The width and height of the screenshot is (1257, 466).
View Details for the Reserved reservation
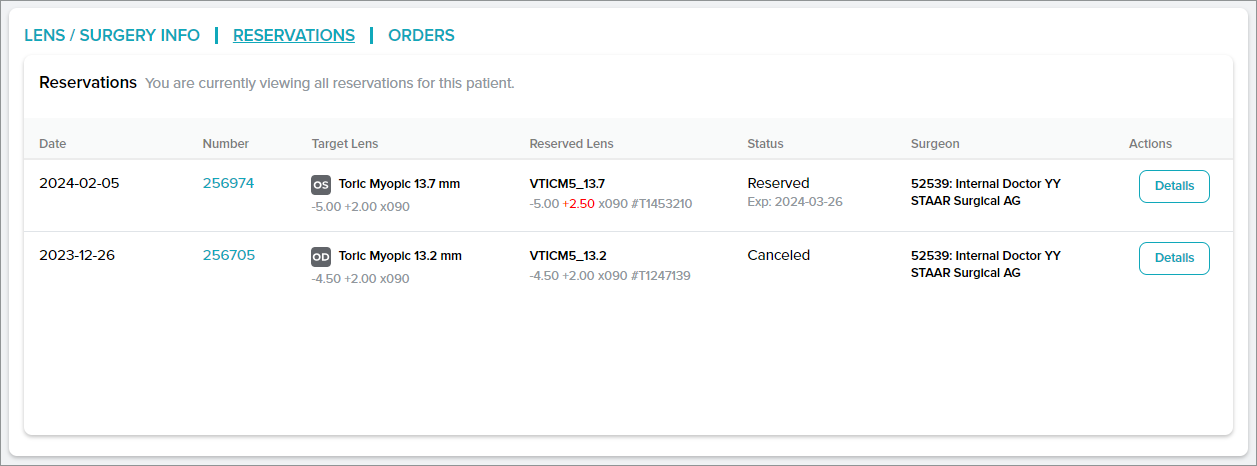(1174, 186)
